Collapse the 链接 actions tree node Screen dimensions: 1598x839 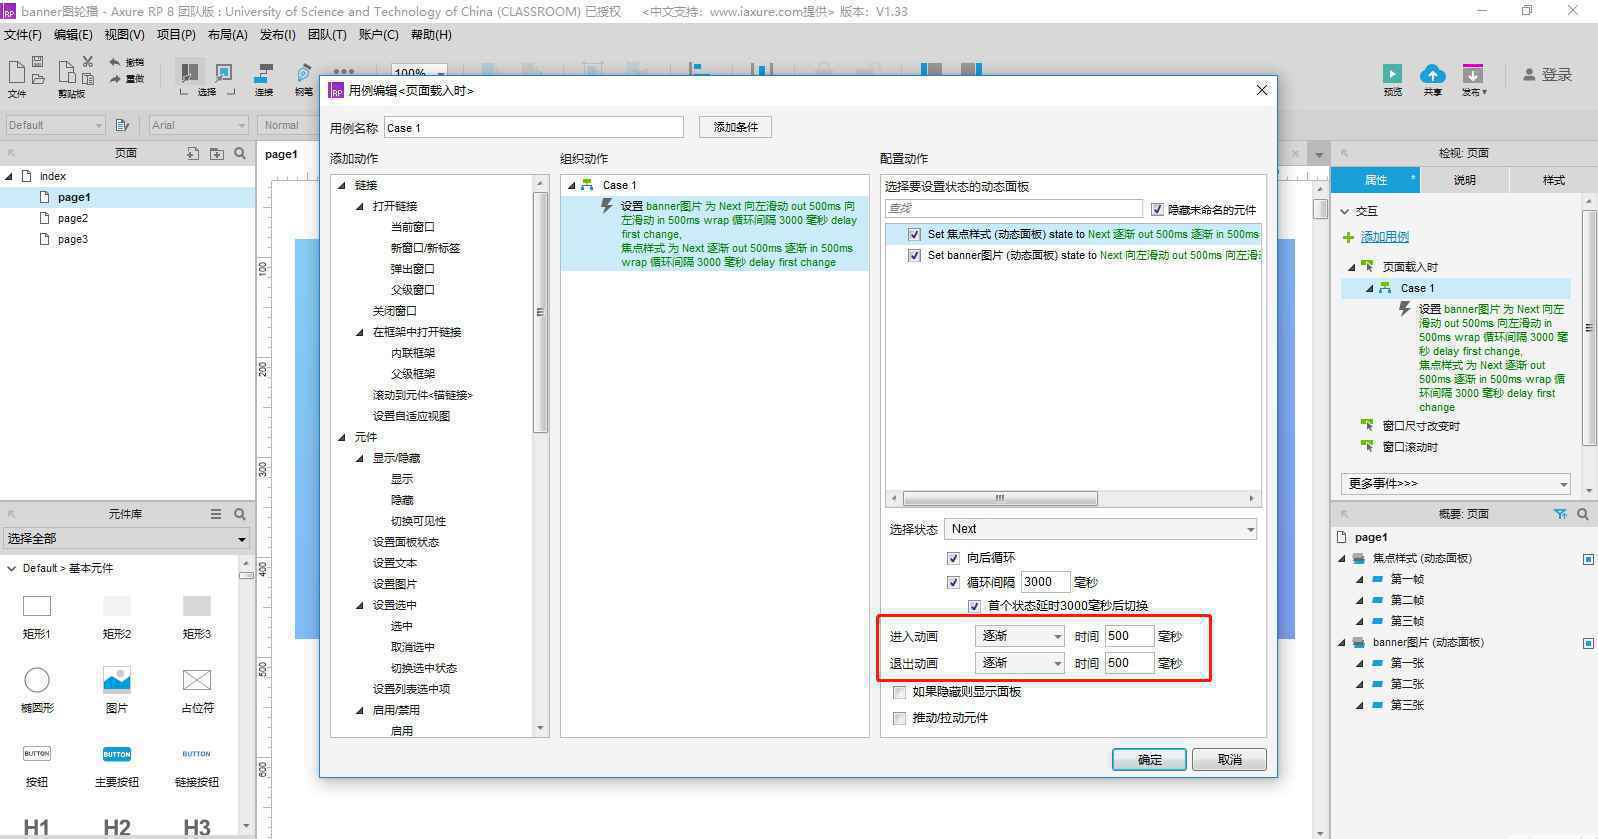pyautogui.click(x=342, y=185)
